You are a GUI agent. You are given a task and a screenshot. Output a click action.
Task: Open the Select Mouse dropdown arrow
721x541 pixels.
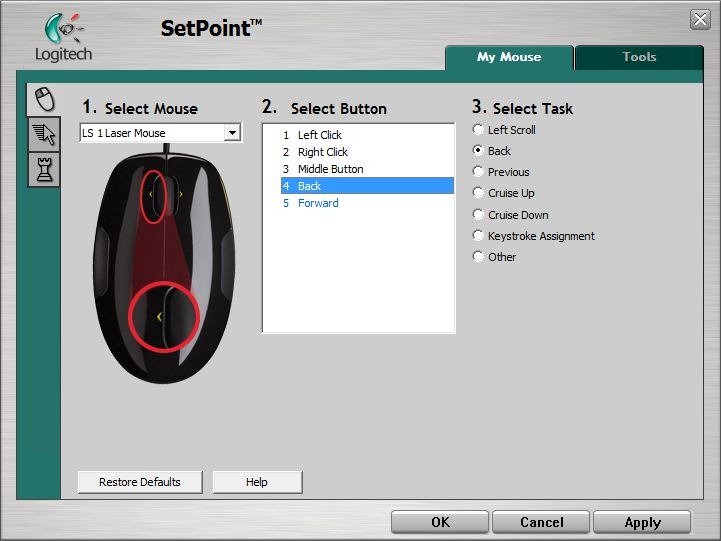pos(233,133)
